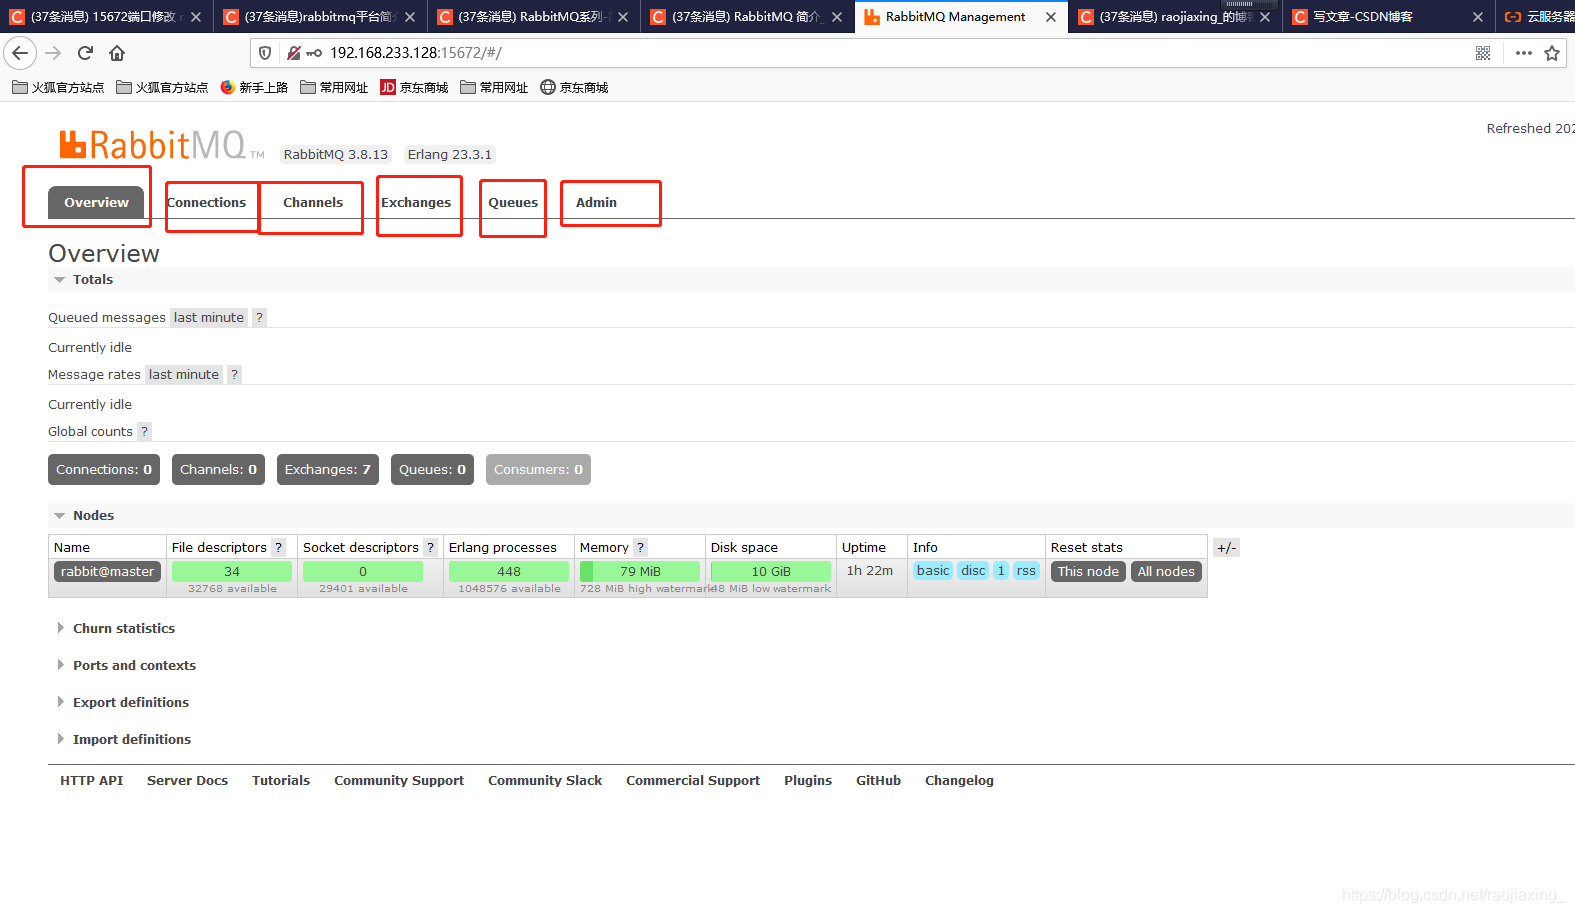Click the 'rss' info tag

[x=1026, y=571]
